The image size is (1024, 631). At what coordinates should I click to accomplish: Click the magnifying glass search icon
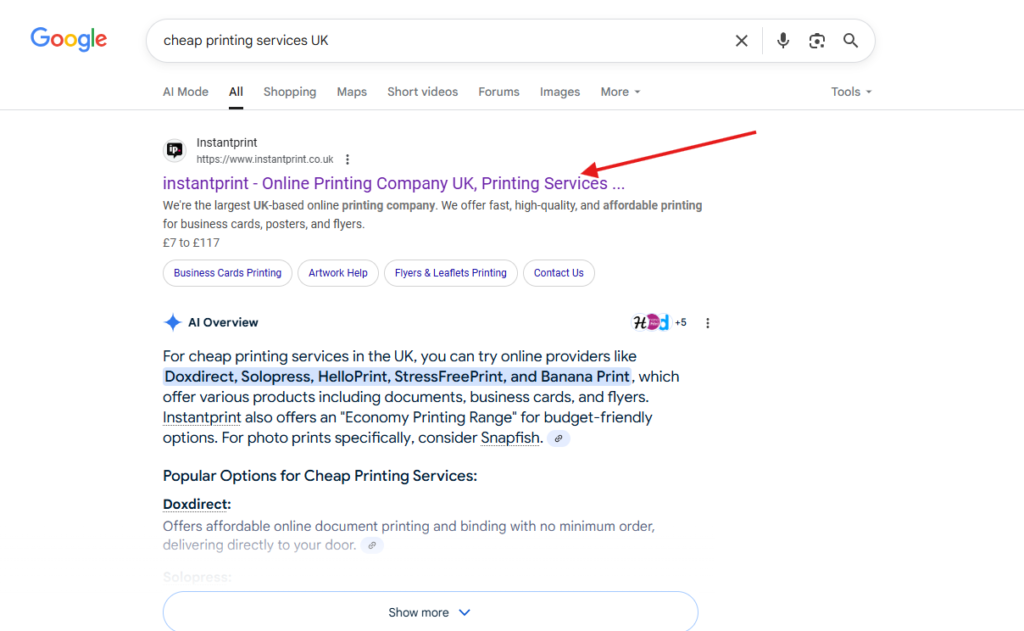[x=850, y=41]
